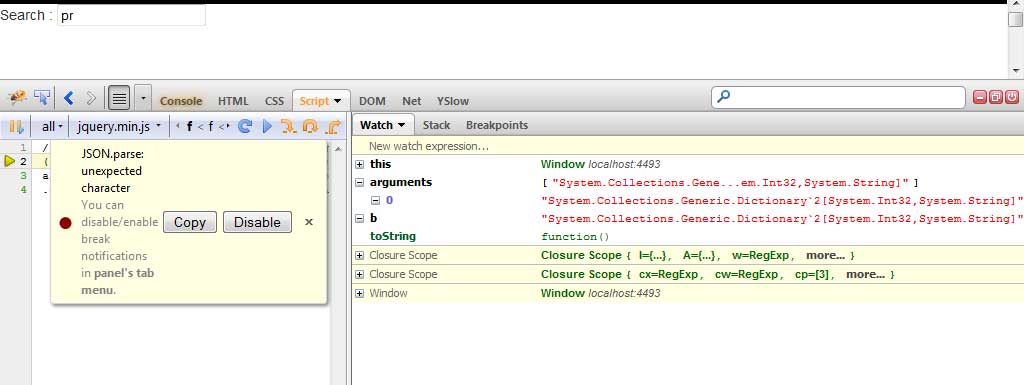Expand the first Closure Scope row
This screenshot has width=1024, height=385.
tap(360, 255)
